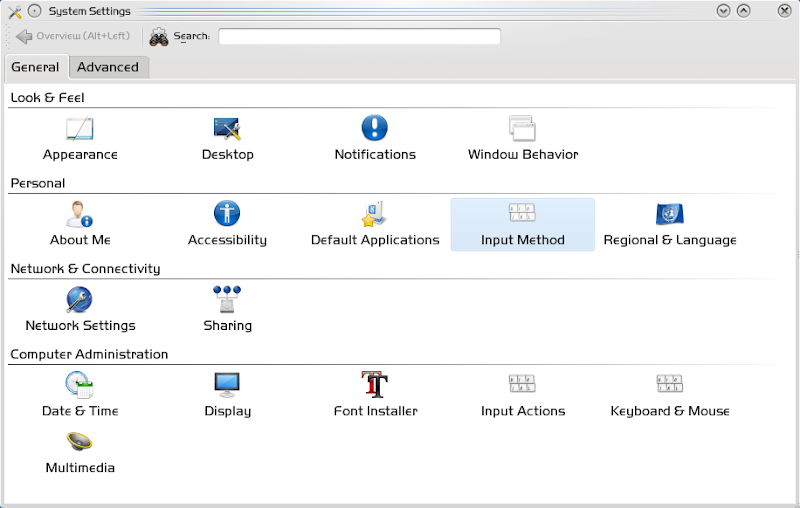
Task: Click into the Search input field
Action: click(359, 37)
